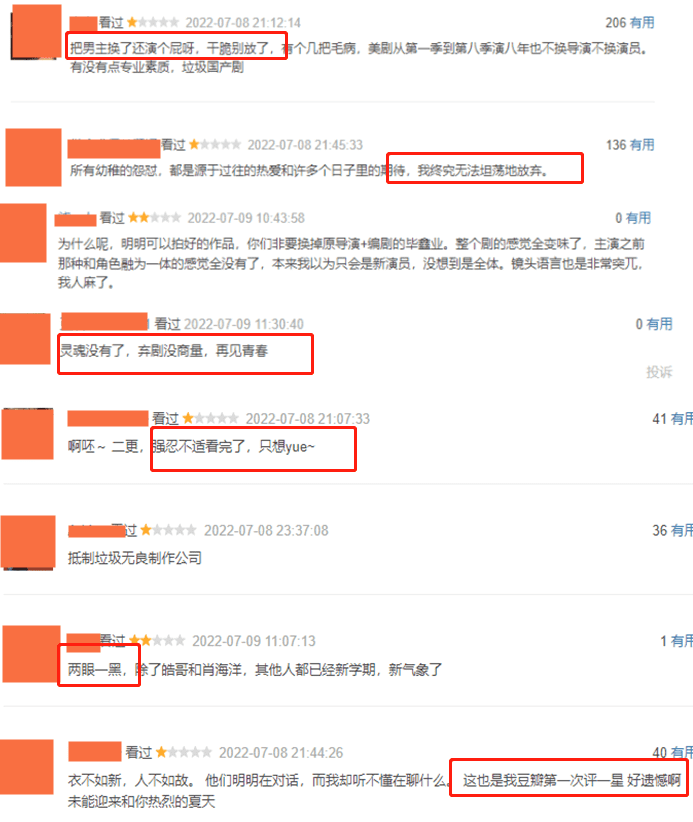The height and width of the screenshot is (822, 693).
Task: Mark the 40-vote review as 有用
Action: pyautogui.click(x=682, y=752)
